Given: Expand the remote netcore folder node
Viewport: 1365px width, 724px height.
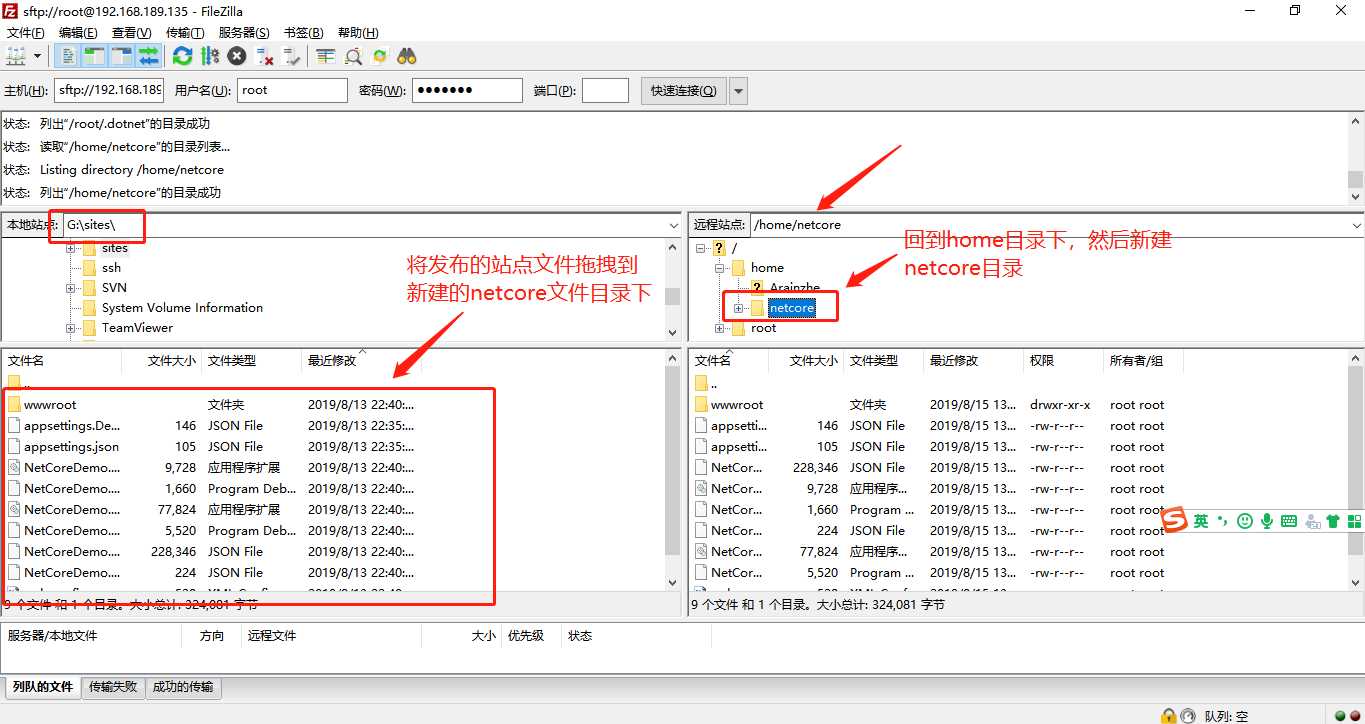Looking at the screenshot, I should coord(738,308).
